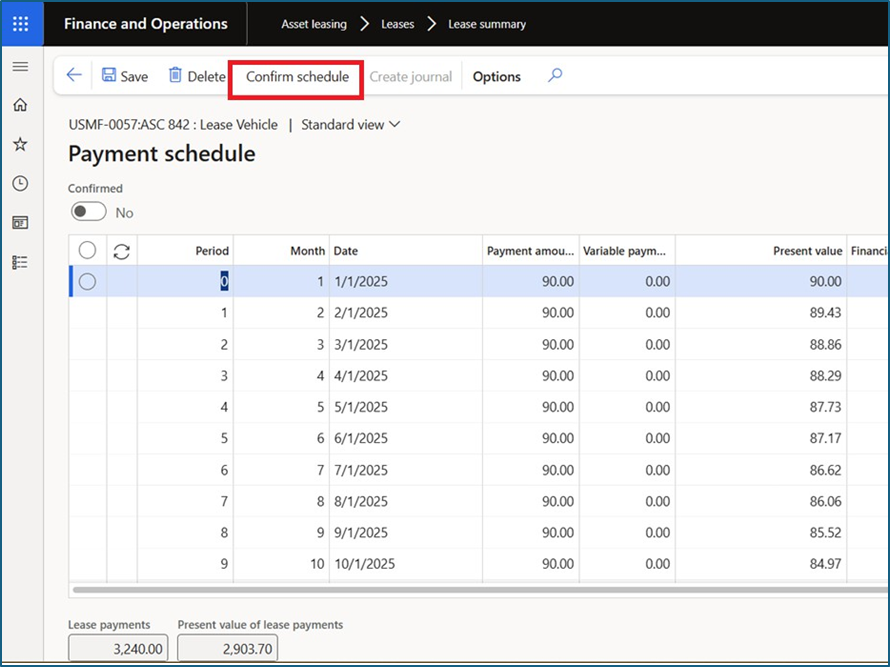Image resolution: width=890 pixels, height=667 pixels.
Task: Click the back arrow in toolbar
Action: click(x=74, y=76)
